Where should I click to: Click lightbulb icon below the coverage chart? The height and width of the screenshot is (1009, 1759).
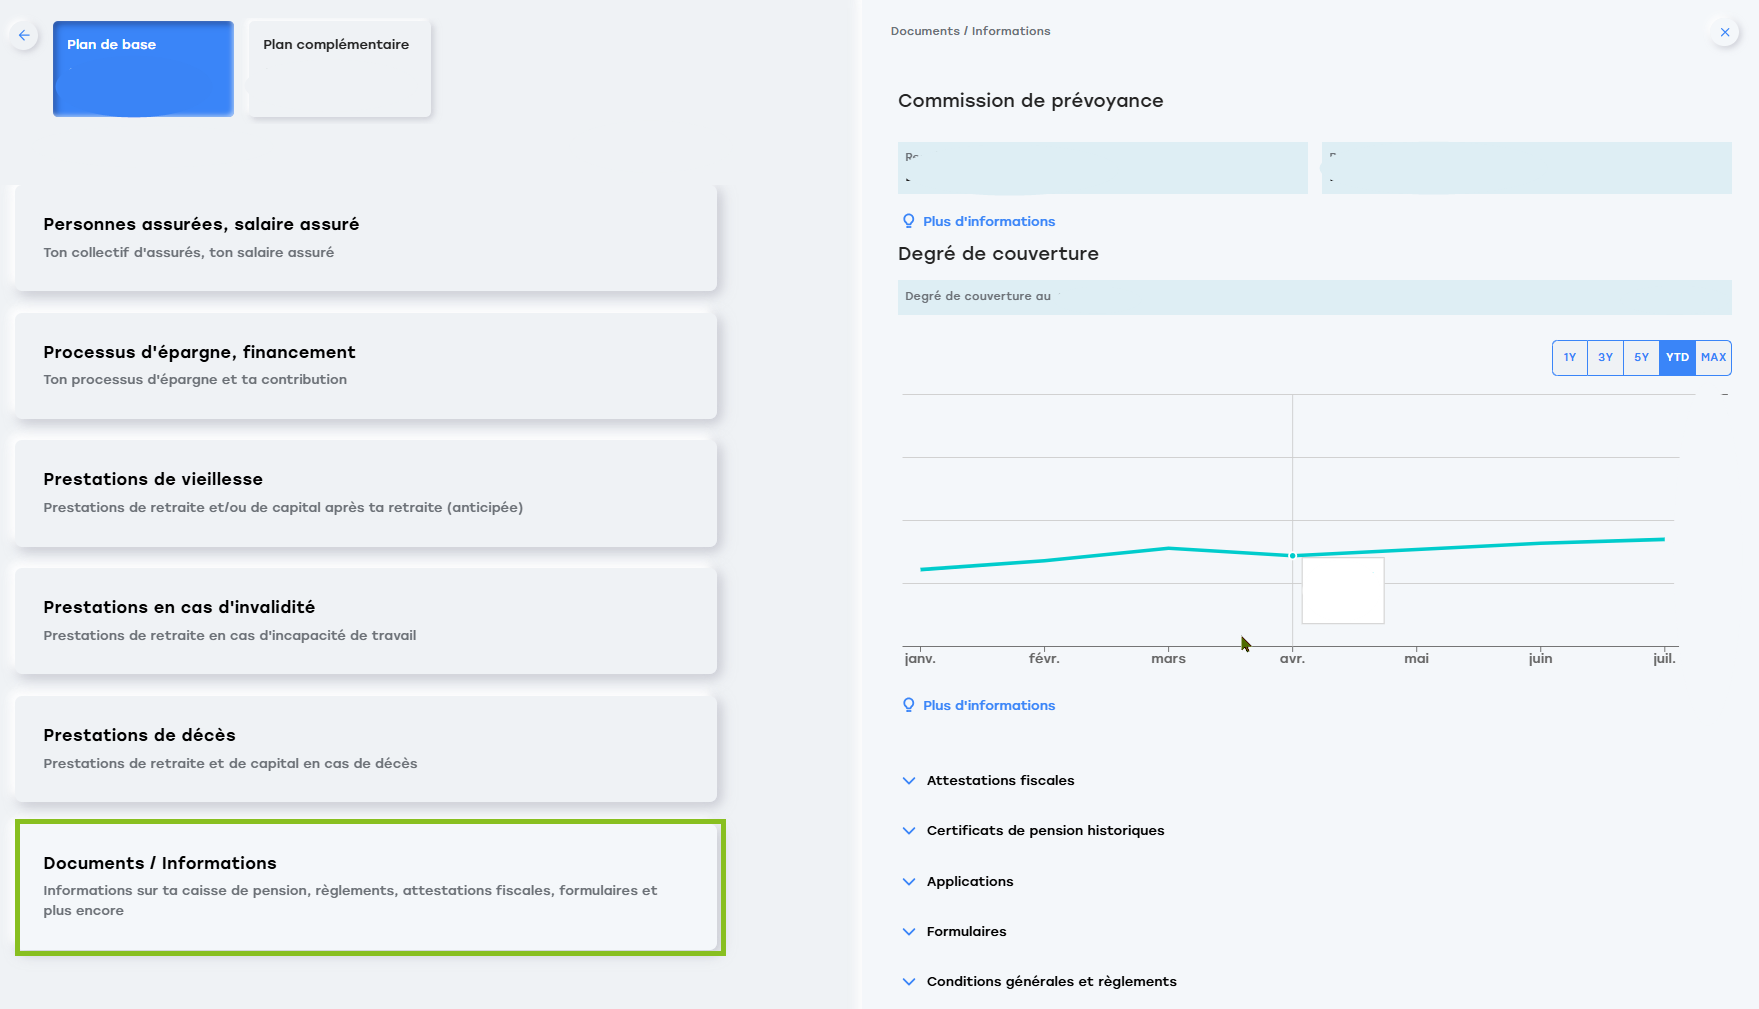908,705
